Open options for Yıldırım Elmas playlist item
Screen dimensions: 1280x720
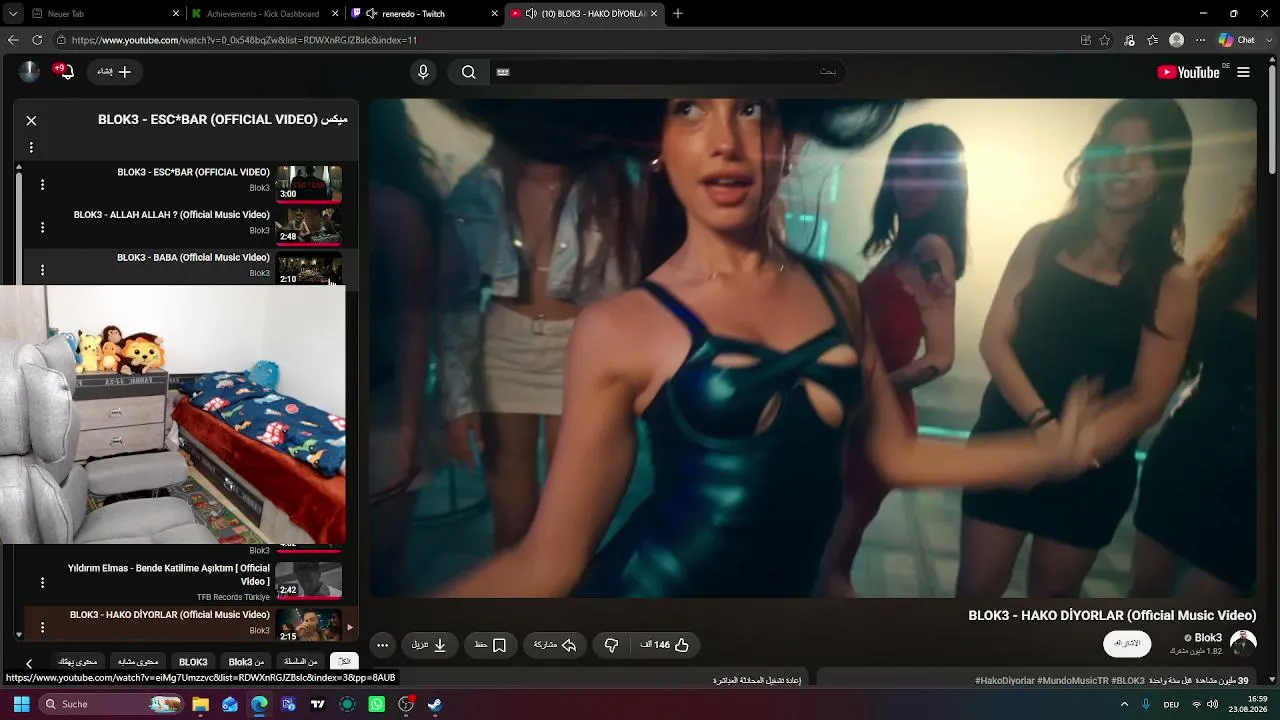point(42,582)
